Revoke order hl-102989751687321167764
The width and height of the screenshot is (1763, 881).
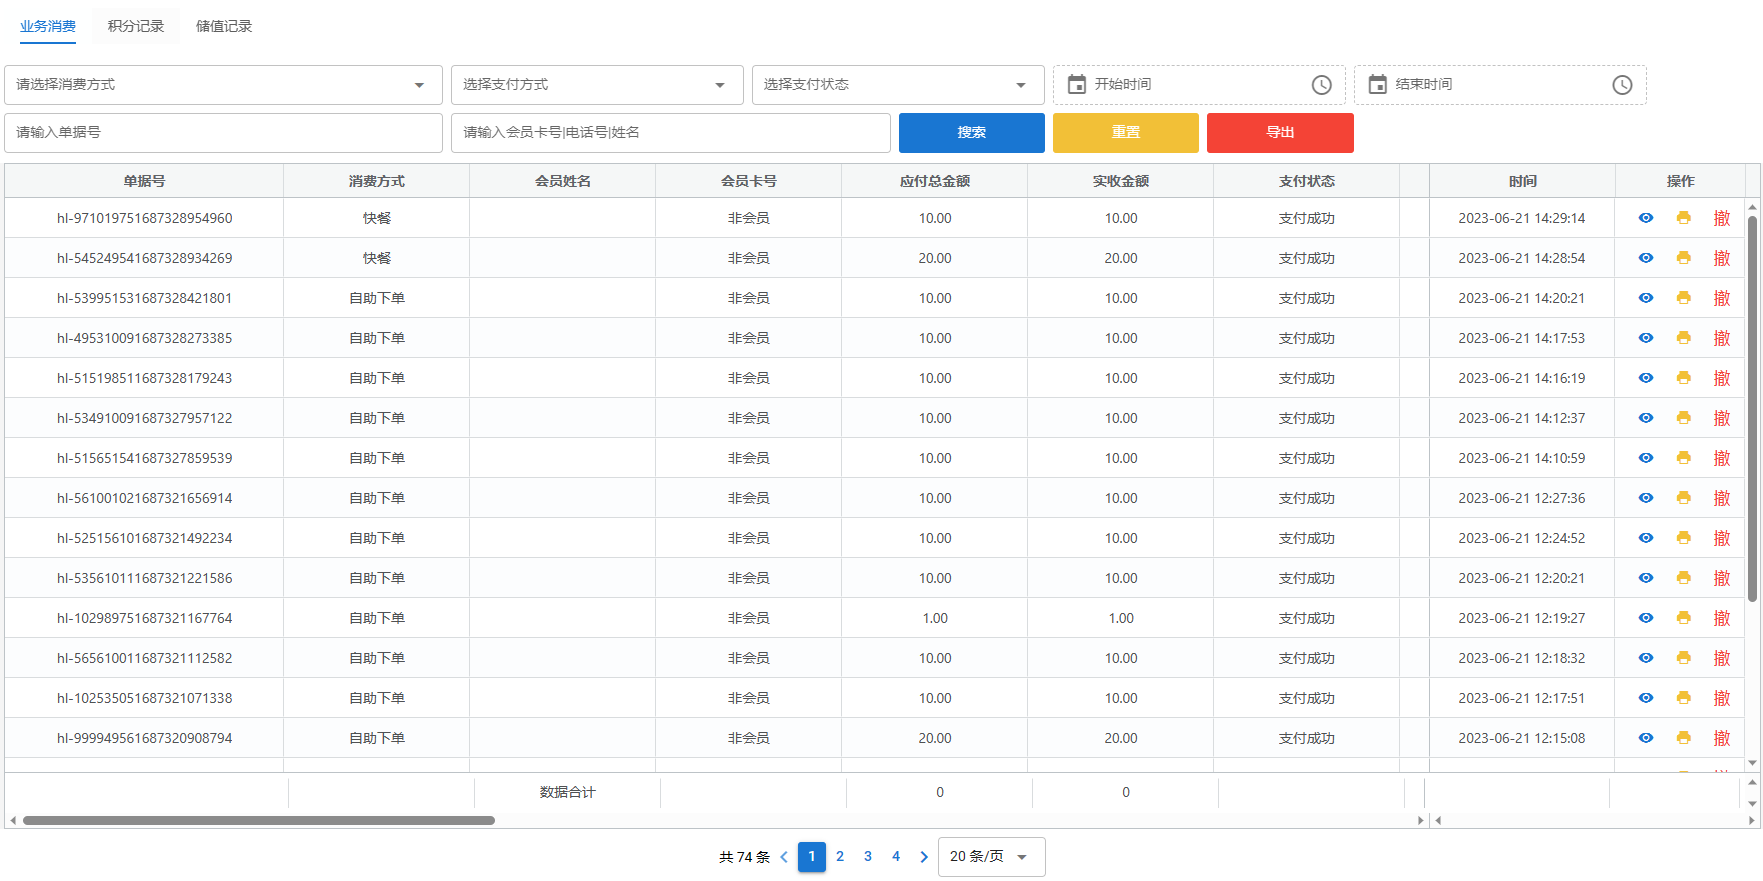pos(1721,618)
